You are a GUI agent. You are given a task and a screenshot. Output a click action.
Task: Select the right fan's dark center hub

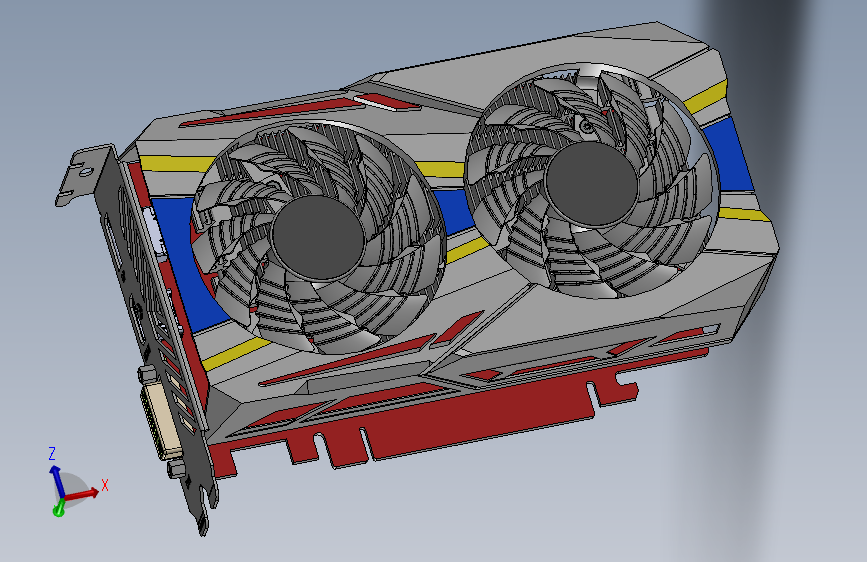point(592,183)
